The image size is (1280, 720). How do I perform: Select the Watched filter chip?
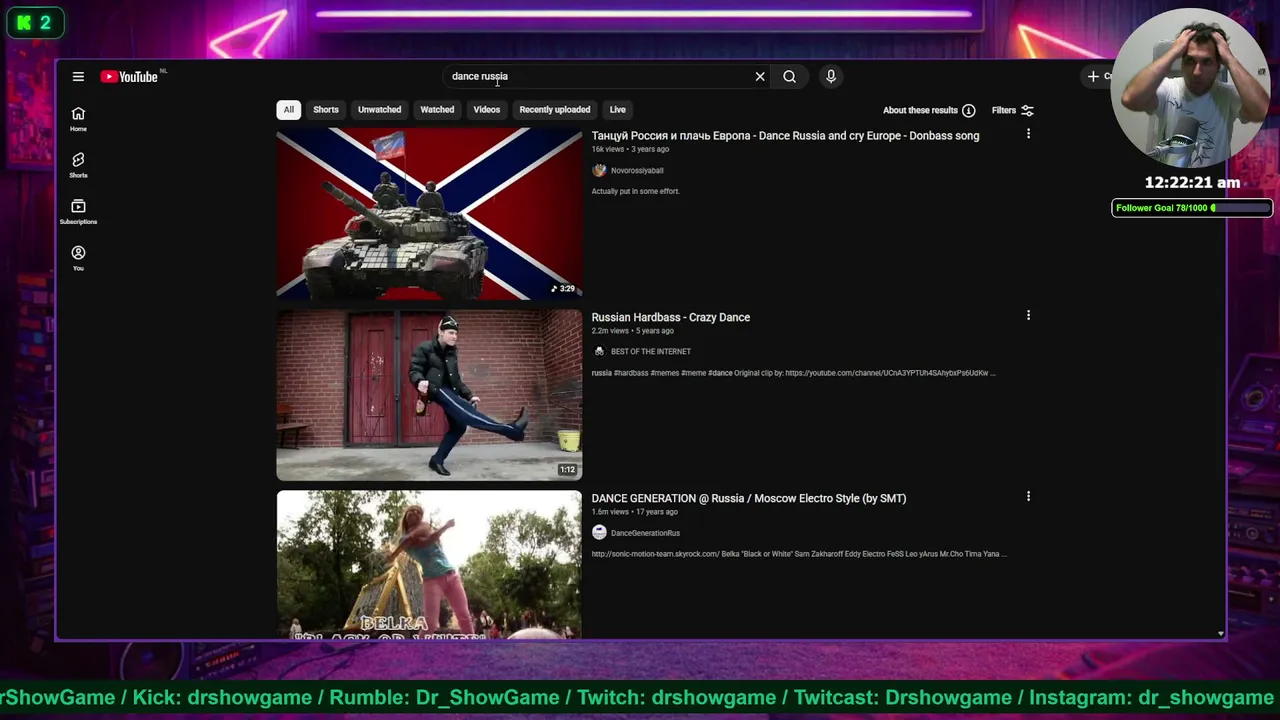pos(437,110)
